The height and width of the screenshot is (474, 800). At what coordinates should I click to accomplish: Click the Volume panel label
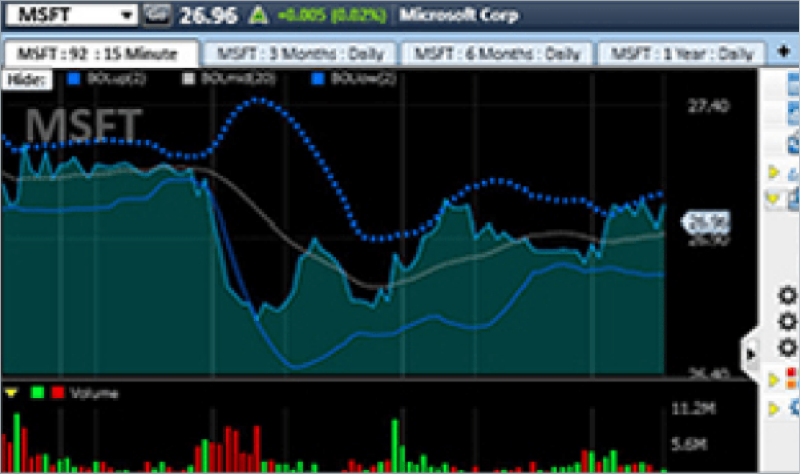click(x=94, y=393)
